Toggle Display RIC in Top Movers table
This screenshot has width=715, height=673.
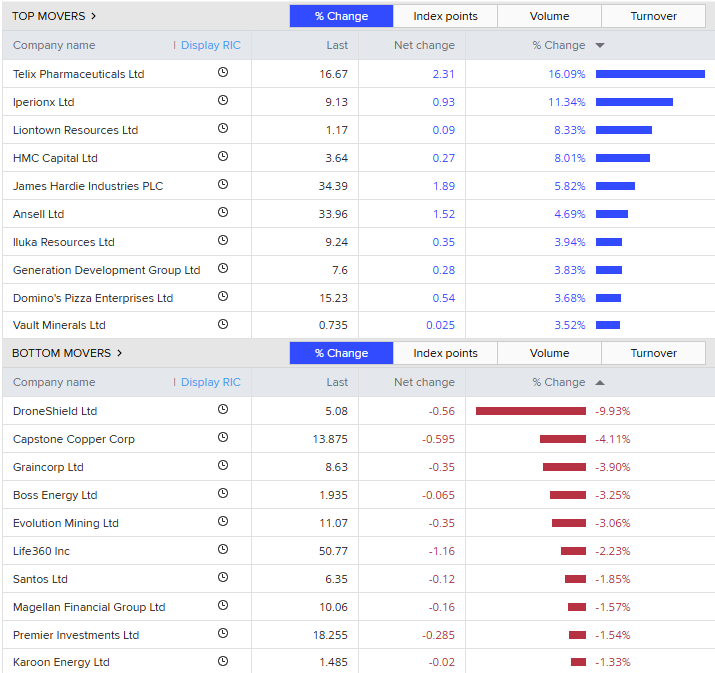click(210, 45)
